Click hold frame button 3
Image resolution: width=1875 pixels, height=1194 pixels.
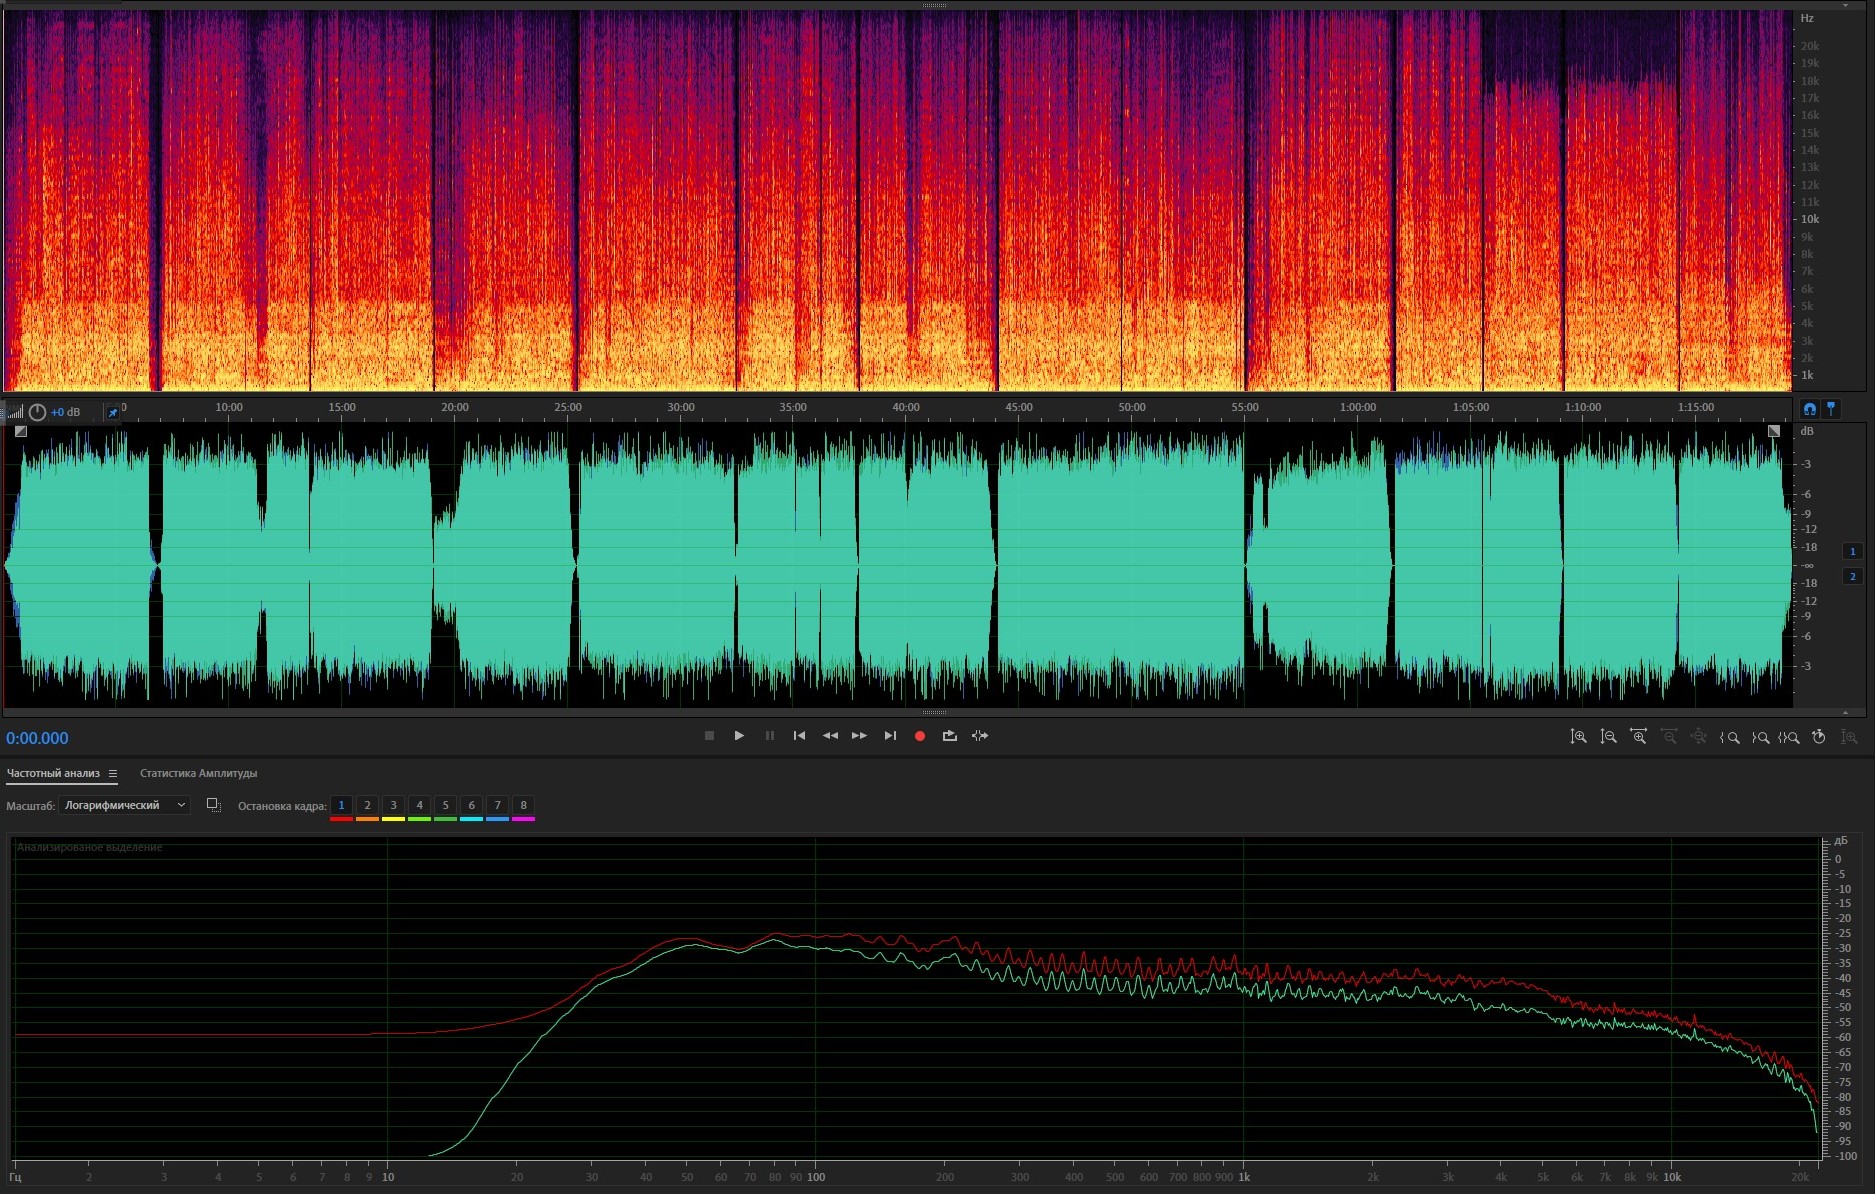pyautogui.click(x=393, y=806)
